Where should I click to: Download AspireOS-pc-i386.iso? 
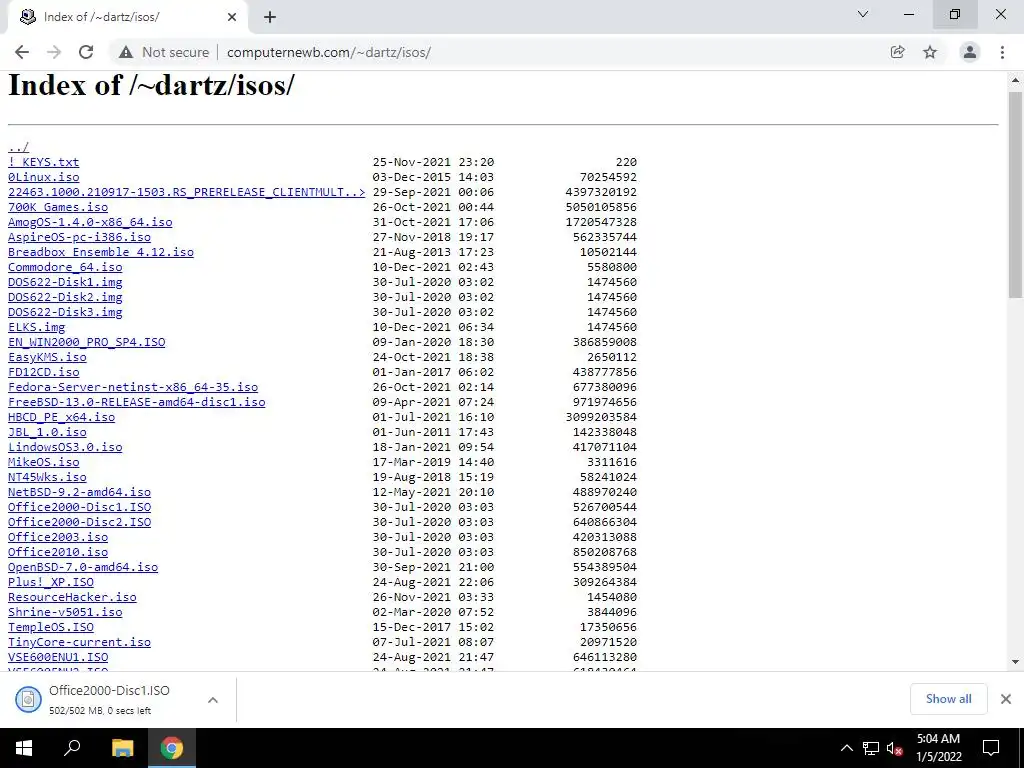[x=79, y=237]
